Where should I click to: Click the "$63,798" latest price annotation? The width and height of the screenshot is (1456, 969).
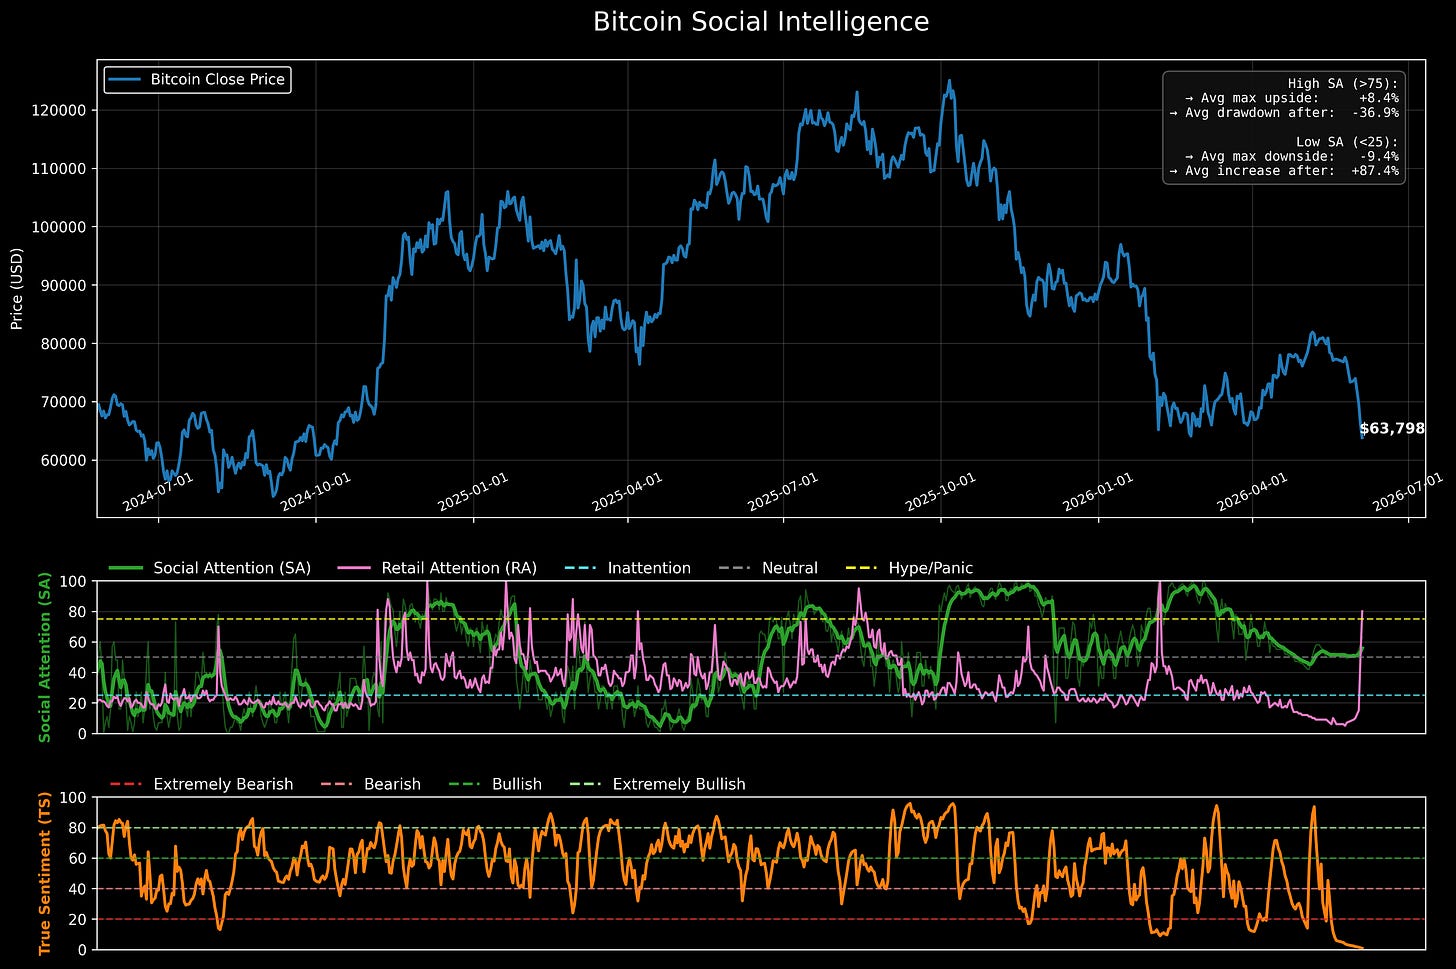[1392, 429]
